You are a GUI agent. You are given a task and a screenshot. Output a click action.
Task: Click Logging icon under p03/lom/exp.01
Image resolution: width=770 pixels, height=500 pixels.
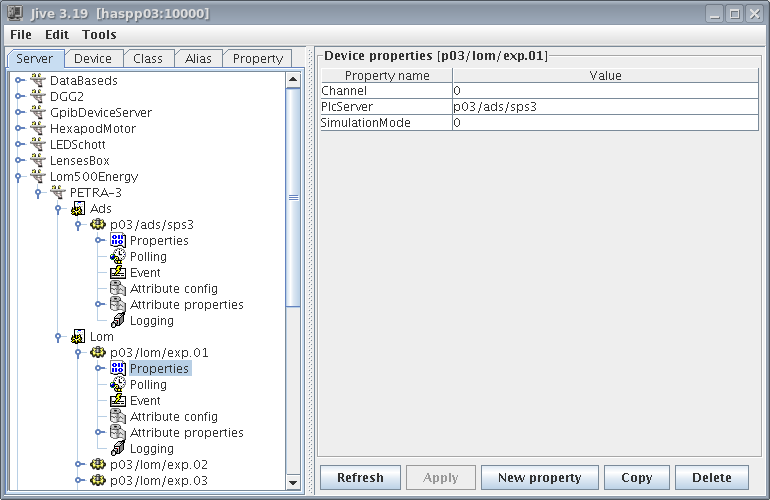point(118,448)
